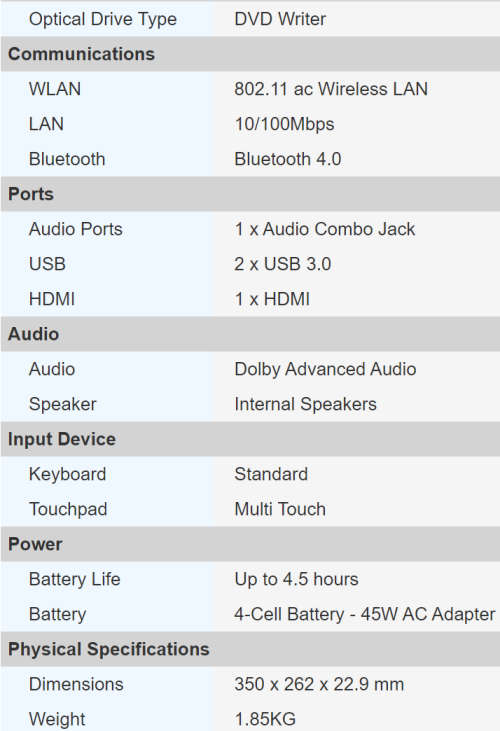The width and height of the screenshot is (500, 731).
Task: Click the Bluetooth 4.0 value
Action: [x=288, y=159]
